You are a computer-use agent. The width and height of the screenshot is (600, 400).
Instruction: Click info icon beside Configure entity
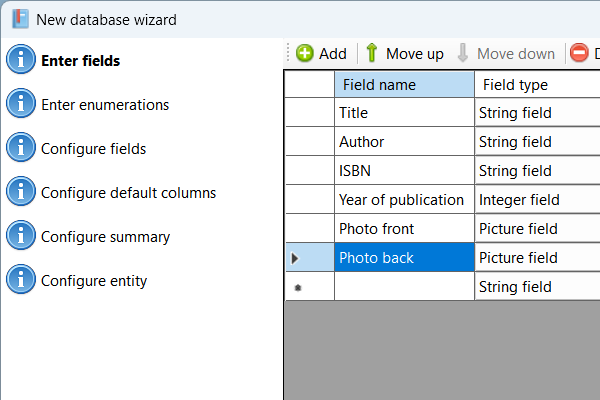[21, 280]
